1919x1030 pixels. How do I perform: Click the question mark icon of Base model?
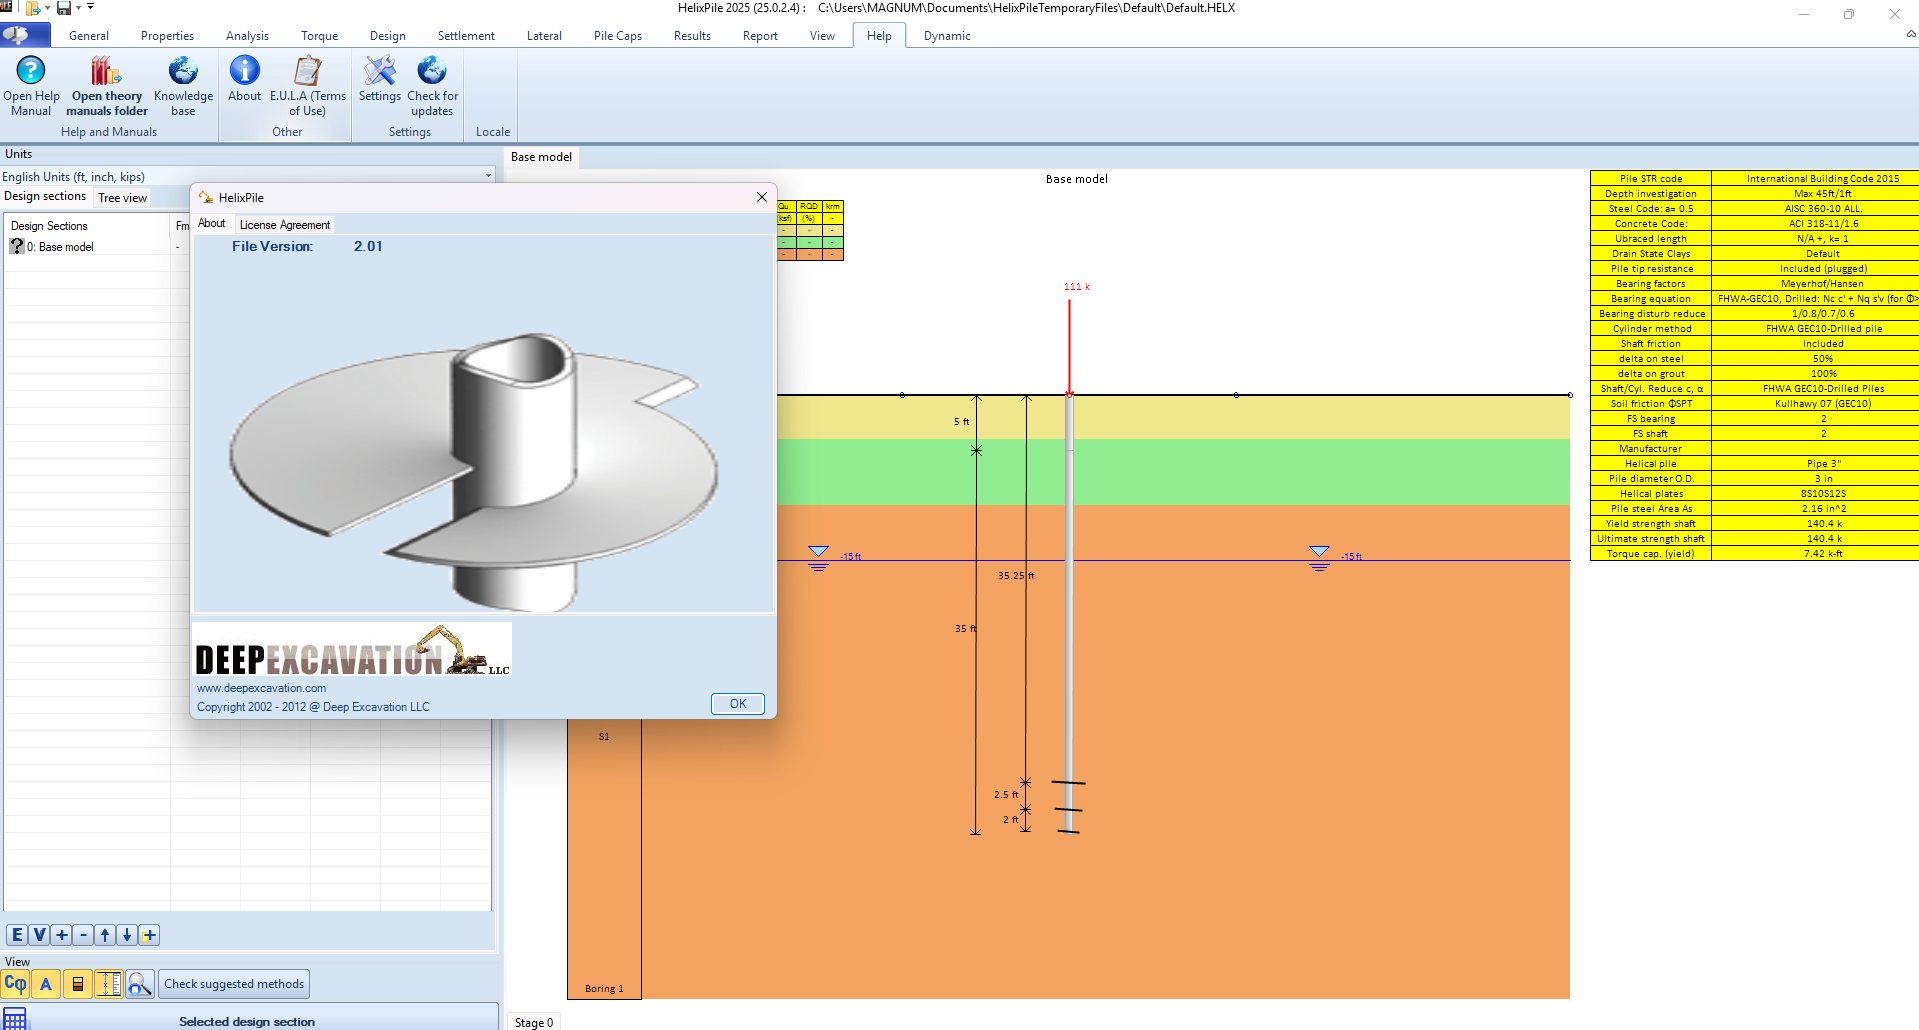[17, 246]
